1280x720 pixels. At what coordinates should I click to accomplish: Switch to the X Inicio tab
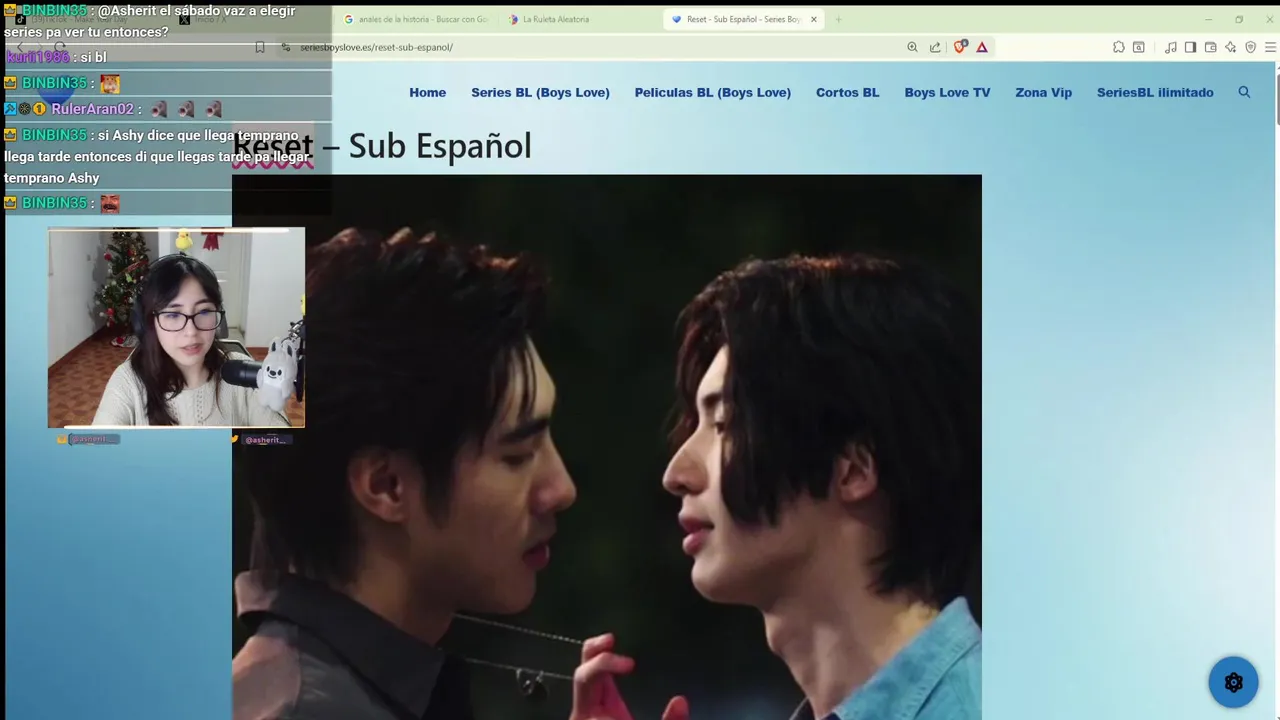(250, 19)
